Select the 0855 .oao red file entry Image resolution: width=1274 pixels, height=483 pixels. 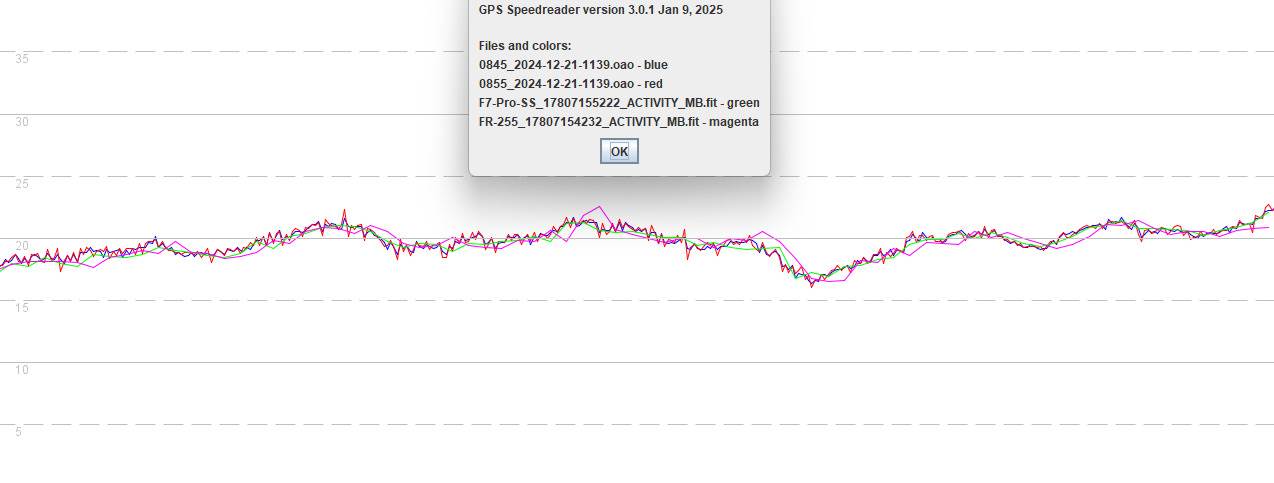(570, 84)
